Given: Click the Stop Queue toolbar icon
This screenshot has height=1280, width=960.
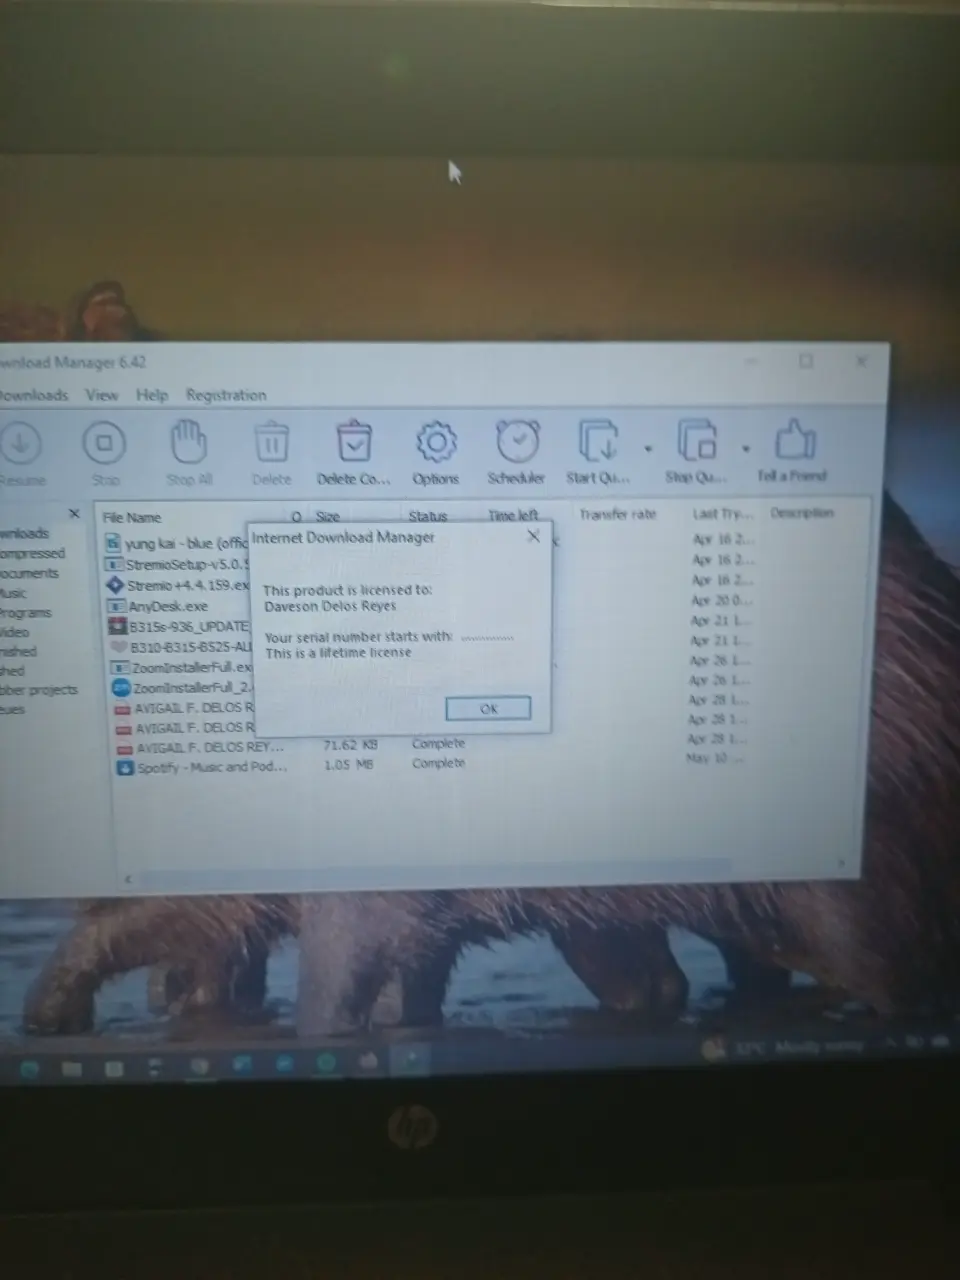Looking at the screenshot, I should (696, 440).
